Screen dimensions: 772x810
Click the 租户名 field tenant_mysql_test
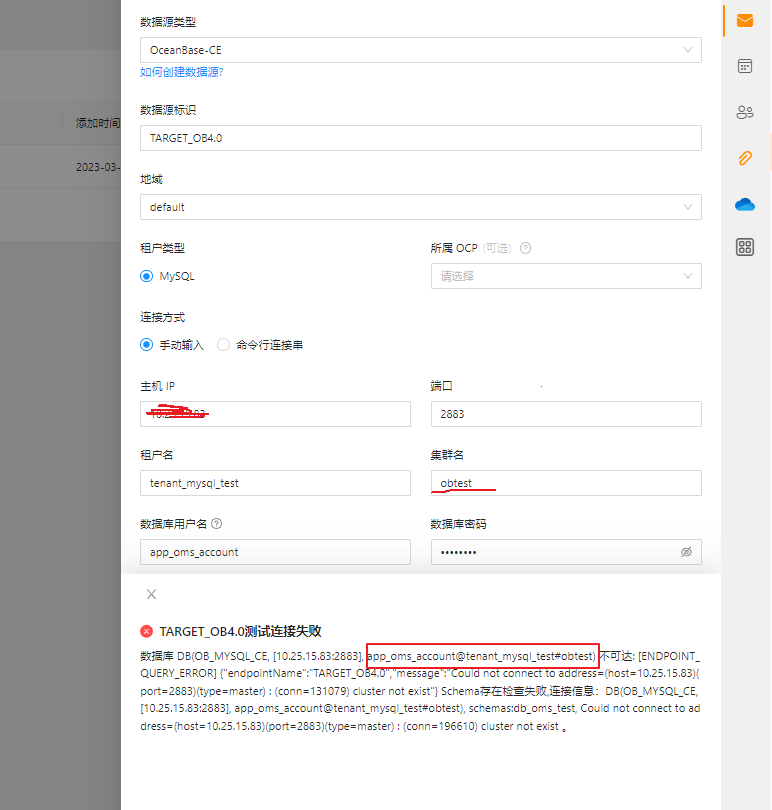tap(275, 483)
